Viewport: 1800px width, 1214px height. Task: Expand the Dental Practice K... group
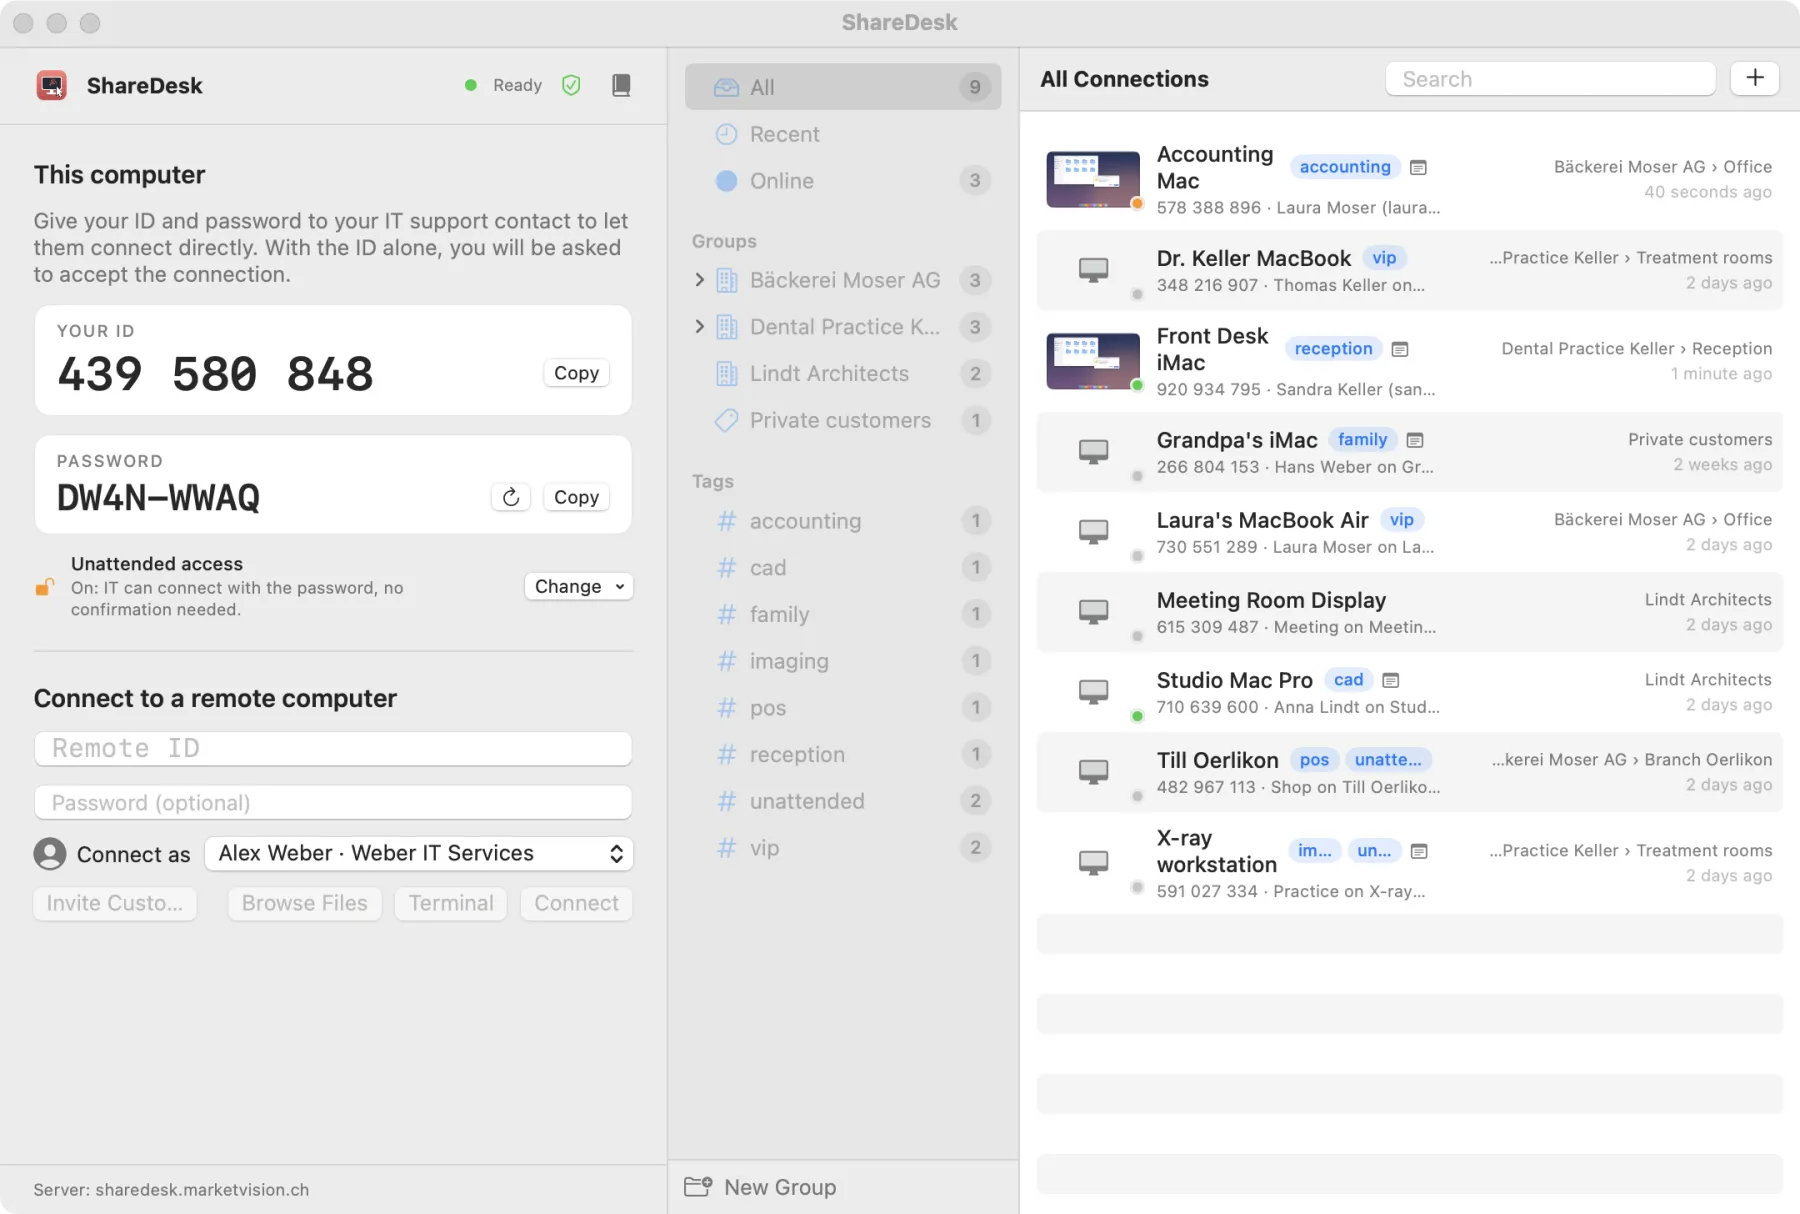[x=699, y=327]
